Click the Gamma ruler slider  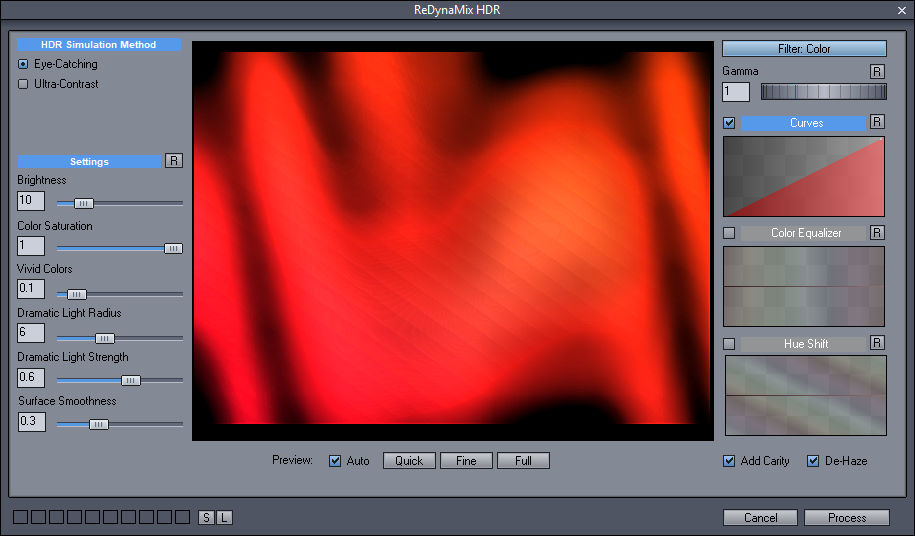(823, 92)
